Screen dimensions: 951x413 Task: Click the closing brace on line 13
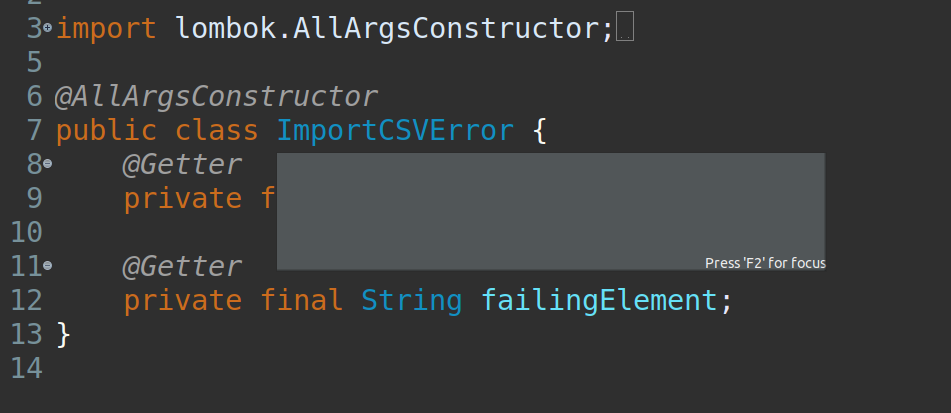pyautogui.click(x=63, y=335)
